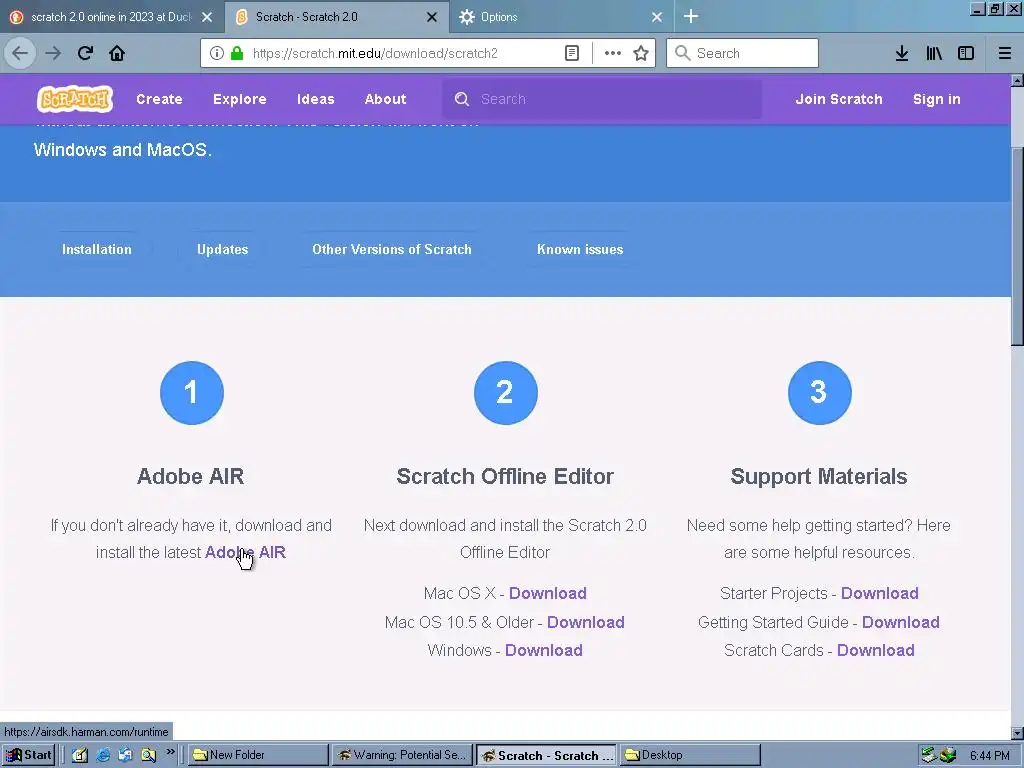
Task: Open the Ideas menu item
Action: pos(315,99)
